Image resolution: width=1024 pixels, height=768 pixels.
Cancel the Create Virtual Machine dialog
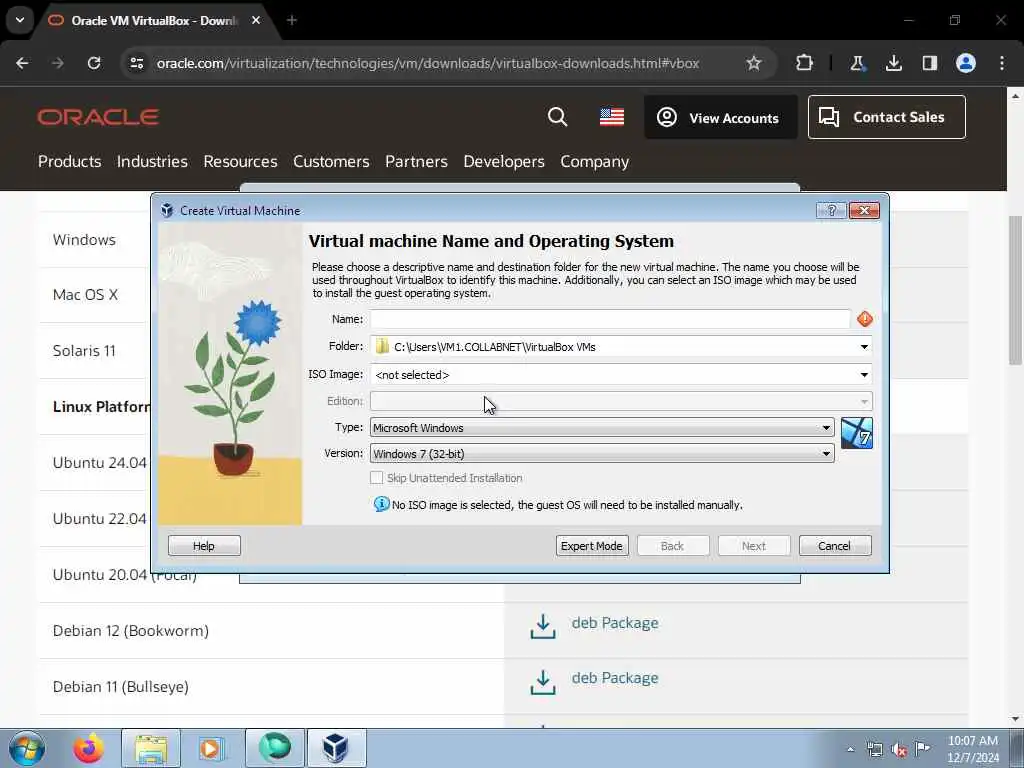coord(835,546)
